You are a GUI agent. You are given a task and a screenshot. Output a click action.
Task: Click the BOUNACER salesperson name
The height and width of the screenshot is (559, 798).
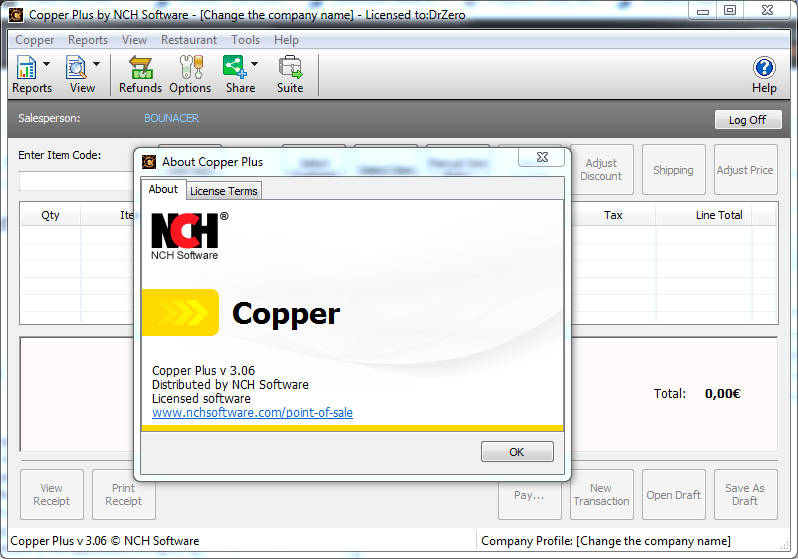click(172, 118)
